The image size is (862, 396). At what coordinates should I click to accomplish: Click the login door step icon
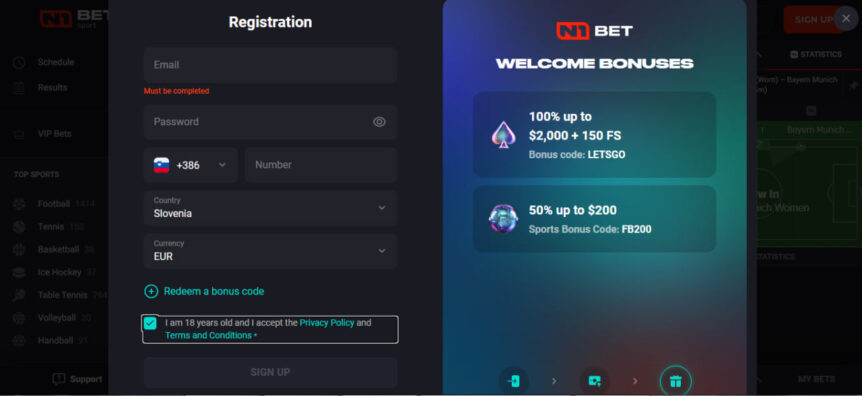tap(514, 381)
